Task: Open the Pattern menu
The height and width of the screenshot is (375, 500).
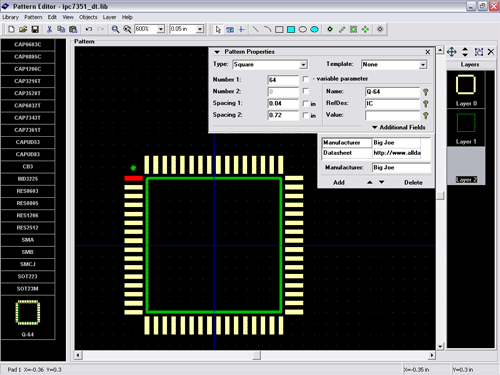Action: [33, 17]
